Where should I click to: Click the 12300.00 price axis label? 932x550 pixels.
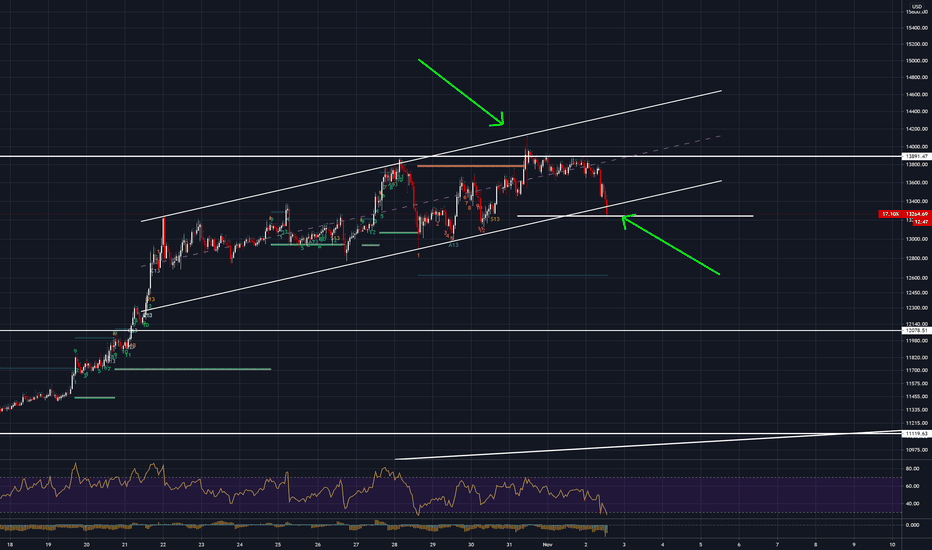917,308
